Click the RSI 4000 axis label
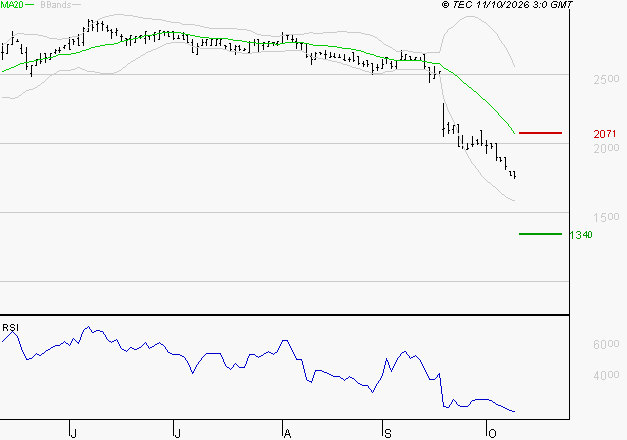 (606, 375)
